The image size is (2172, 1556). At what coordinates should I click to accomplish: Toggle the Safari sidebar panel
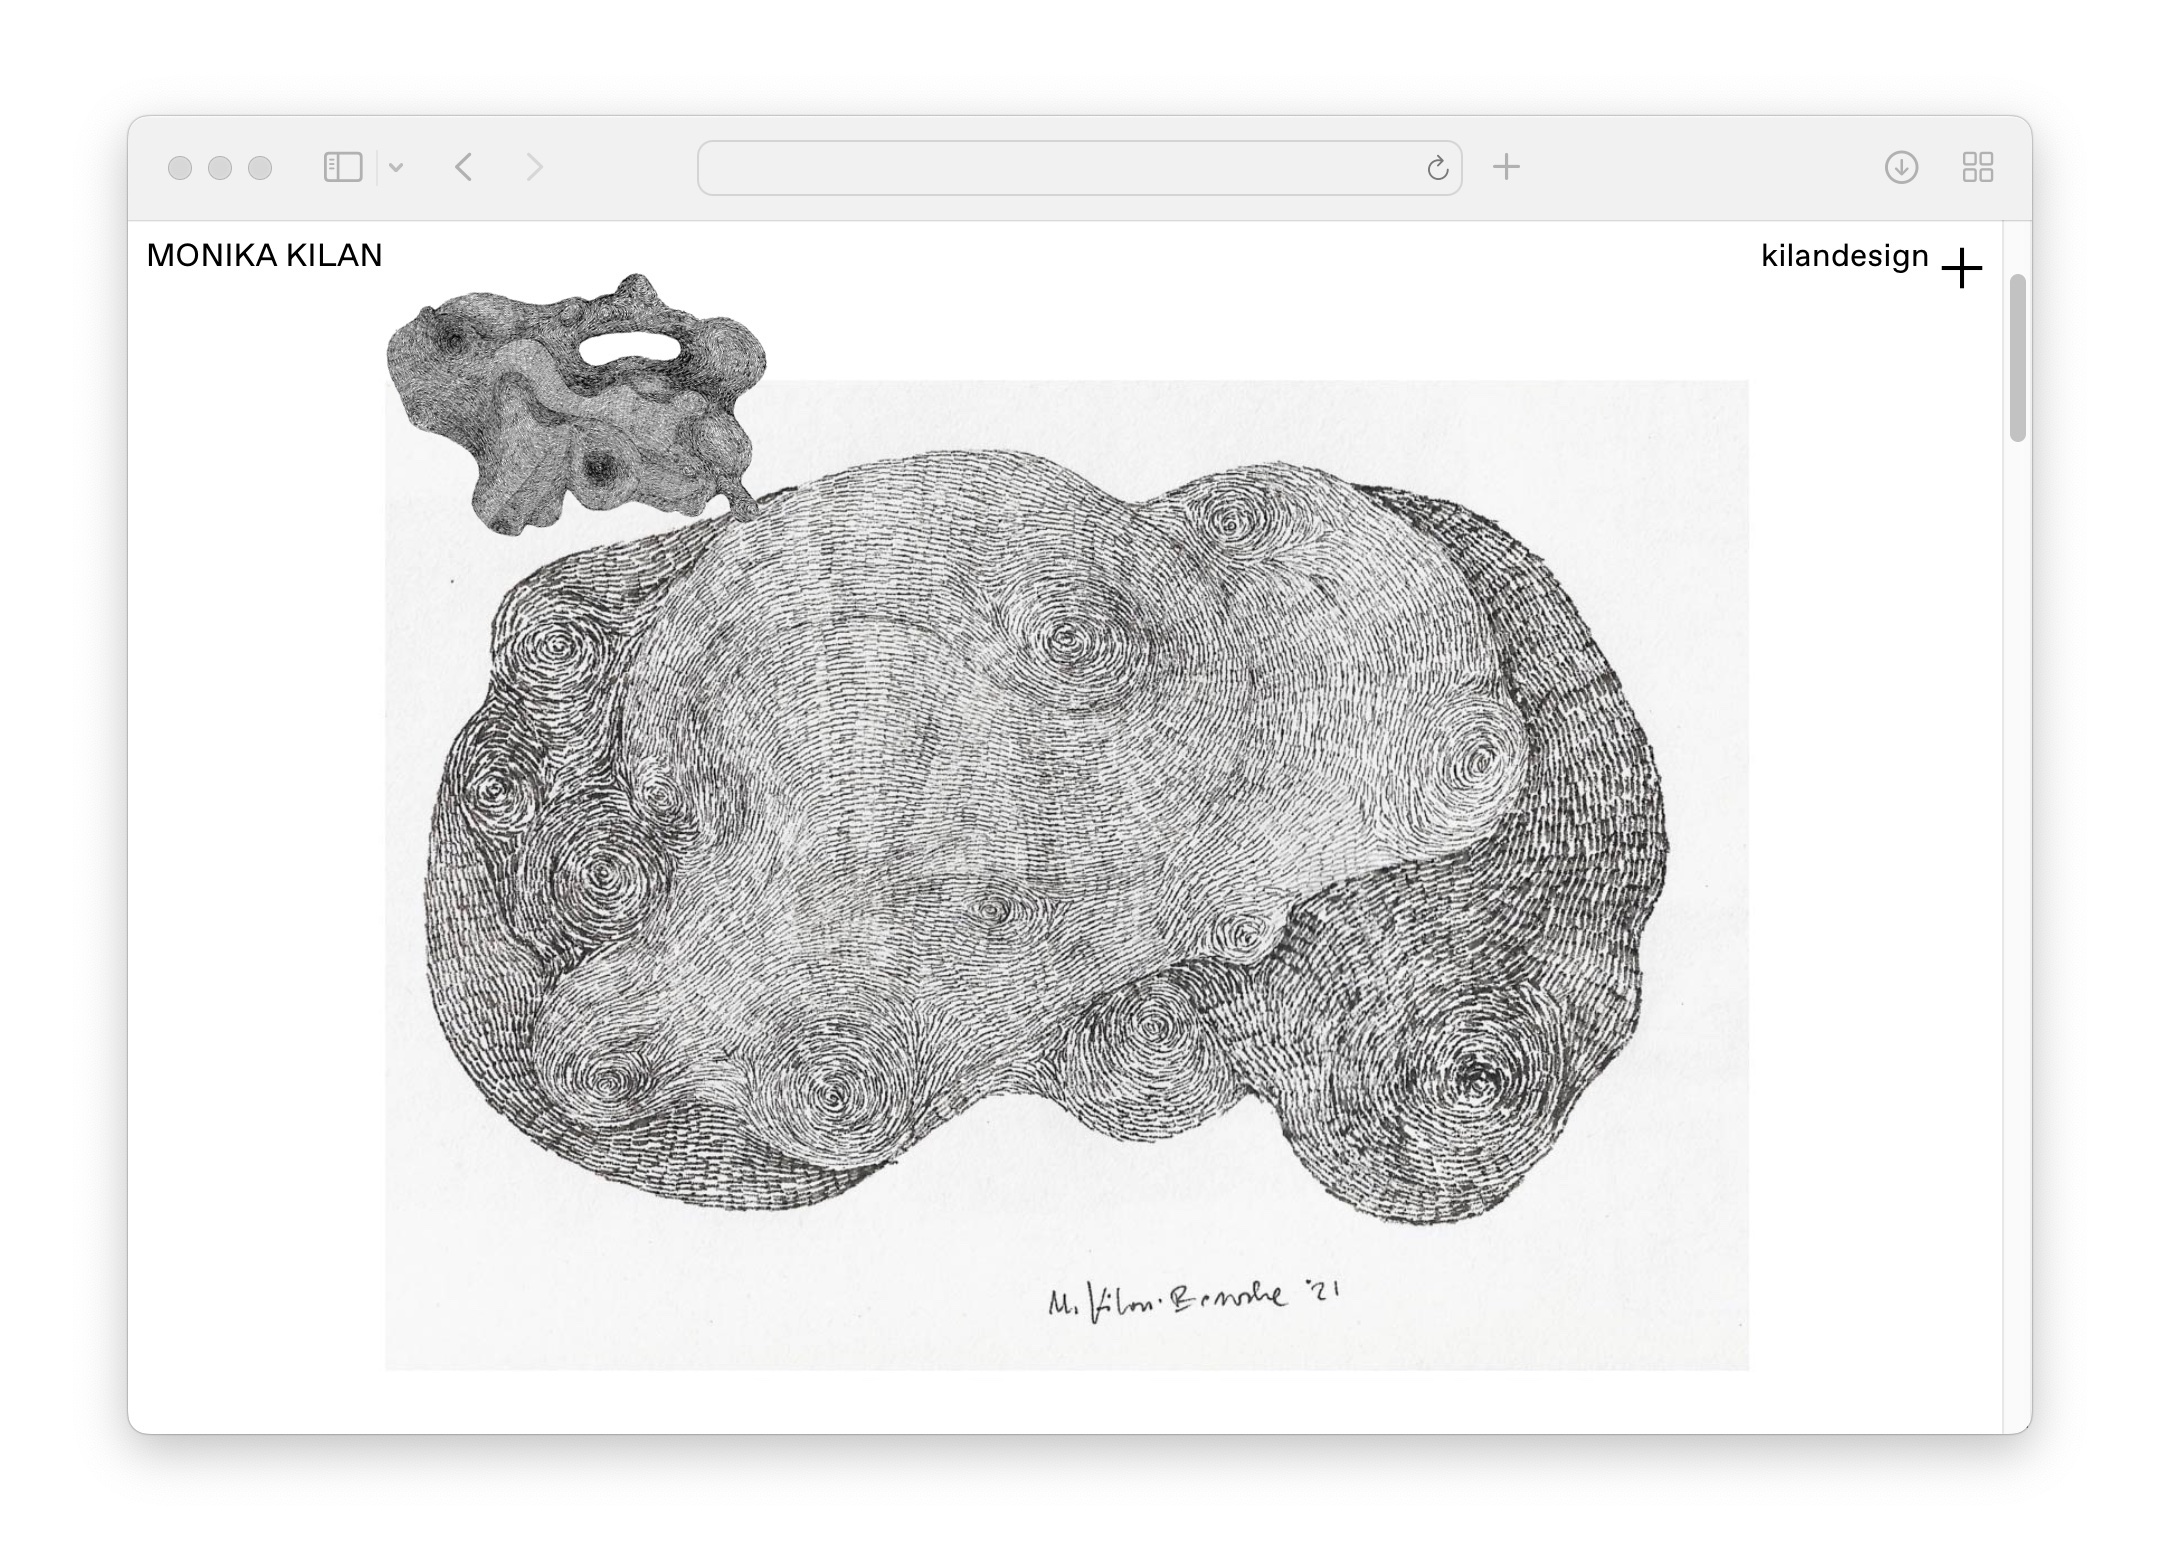pos(342,167)
